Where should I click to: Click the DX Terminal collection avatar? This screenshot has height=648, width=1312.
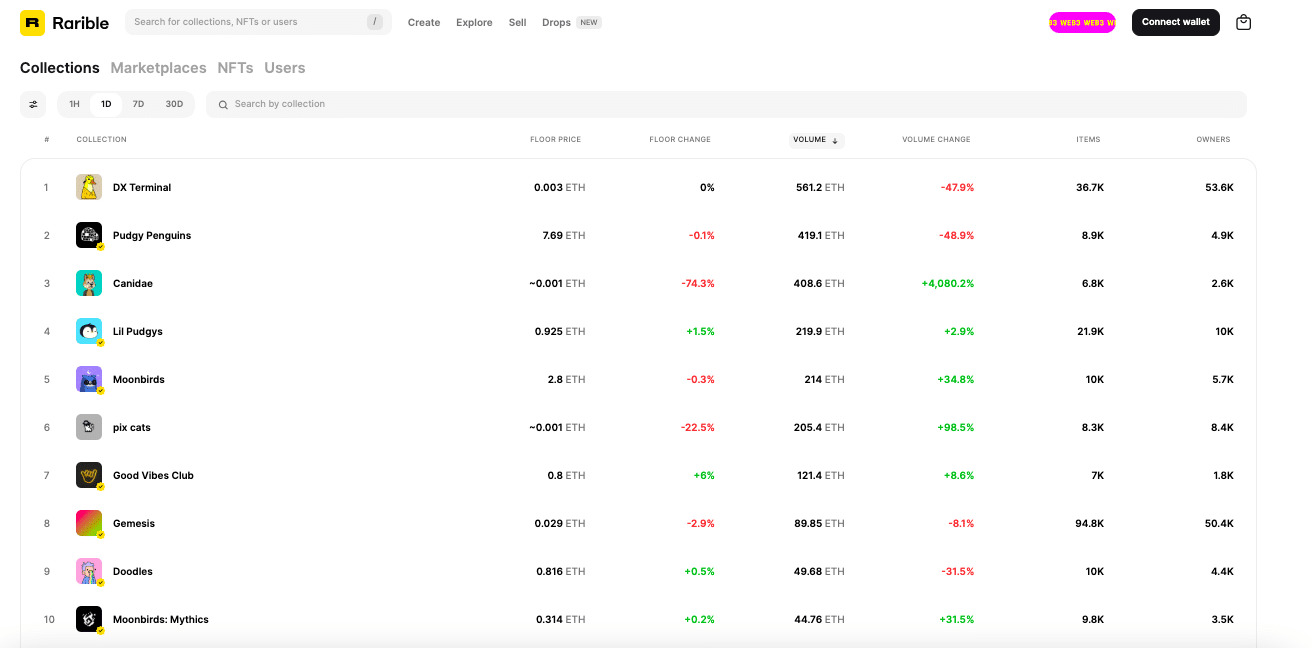89,187
